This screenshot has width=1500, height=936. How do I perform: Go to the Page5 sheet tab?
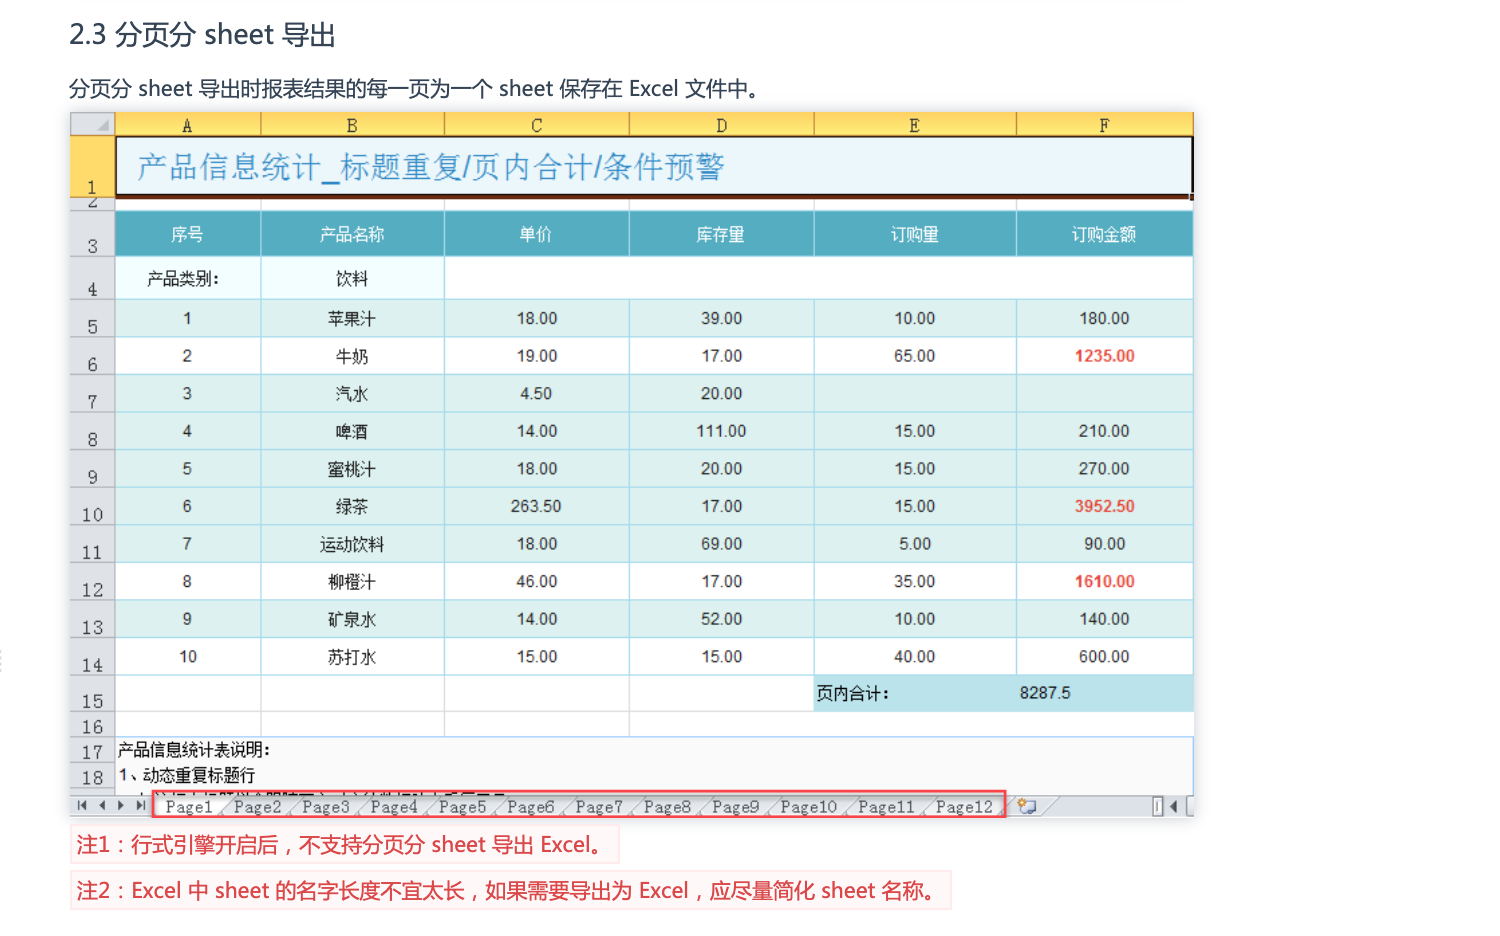tap(462, 807)
